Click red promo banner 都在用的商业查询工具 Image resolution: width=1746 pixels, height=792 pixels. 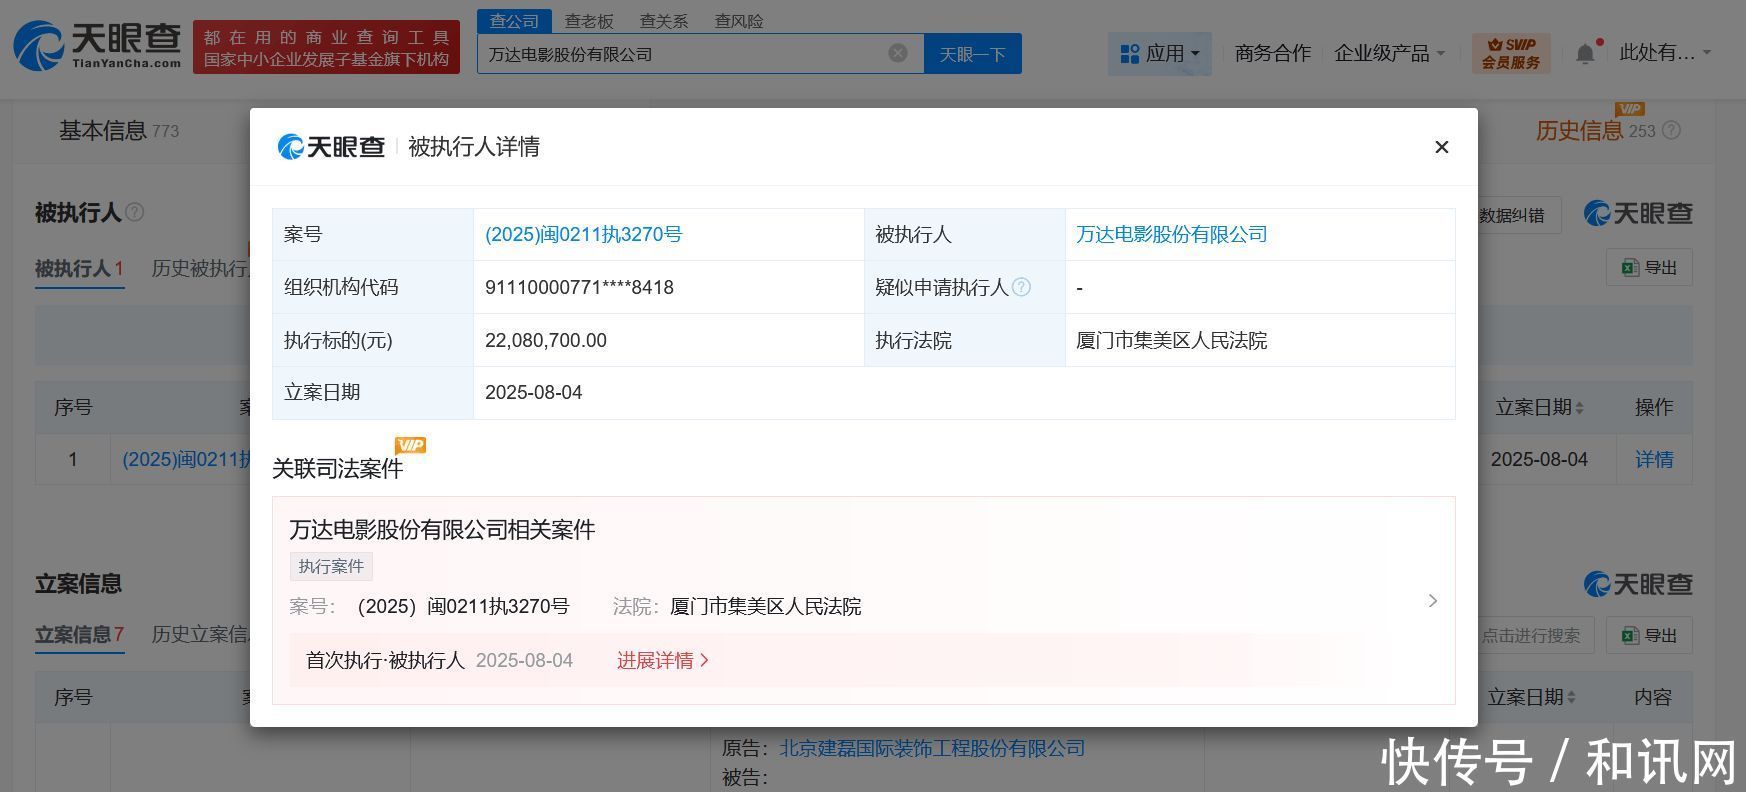326,47
